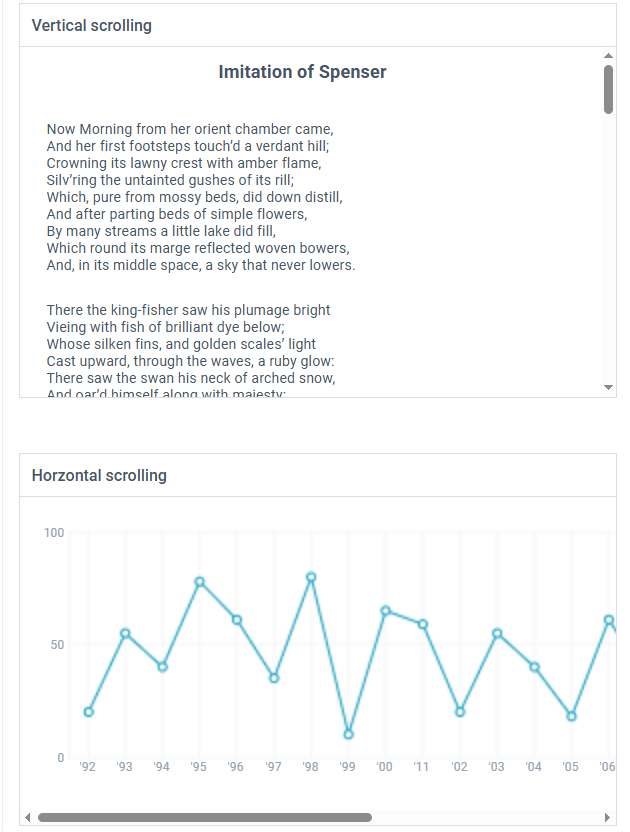The height and width of the screenshot is (832, 630).
Task: Click the empty horizontal scrollbar track area
Action: tap(486, 817)
